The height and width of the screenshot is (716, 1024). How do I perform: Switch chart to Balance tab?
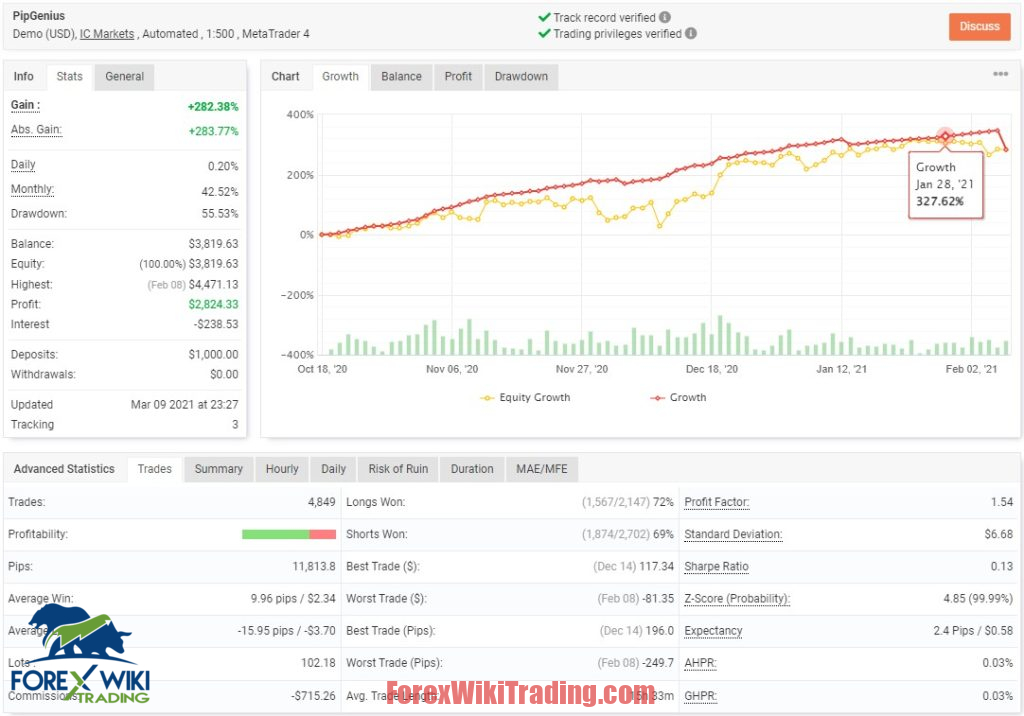401,76
